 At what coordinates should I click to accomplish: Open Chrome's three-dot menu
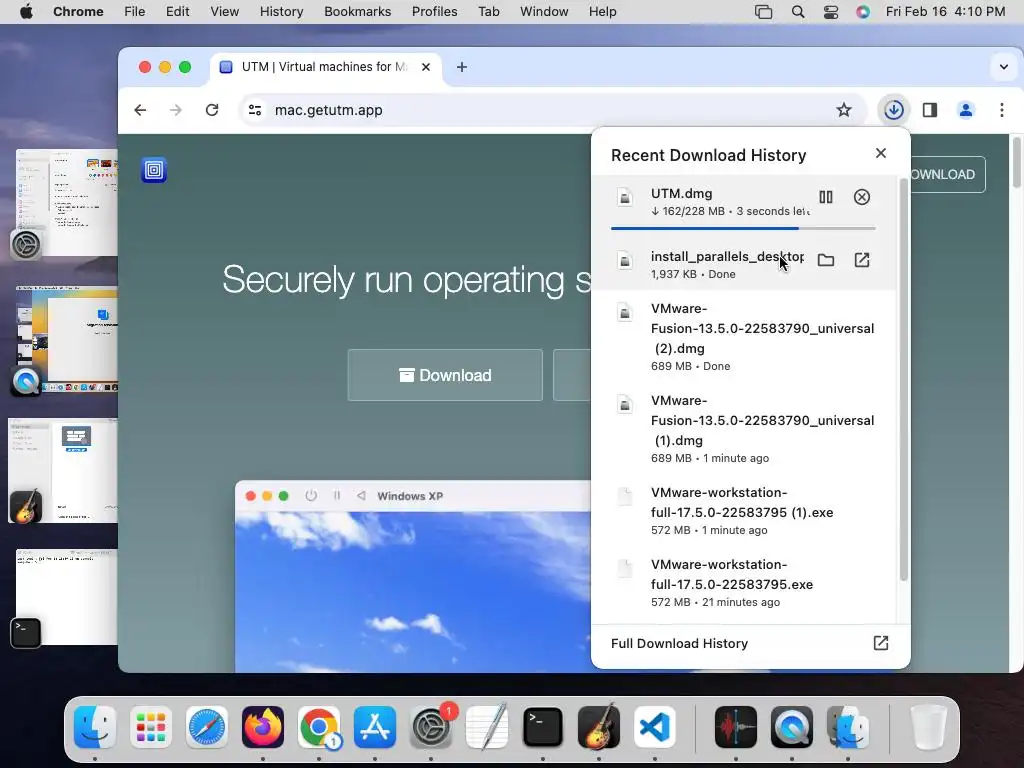tap(1001, 110)
